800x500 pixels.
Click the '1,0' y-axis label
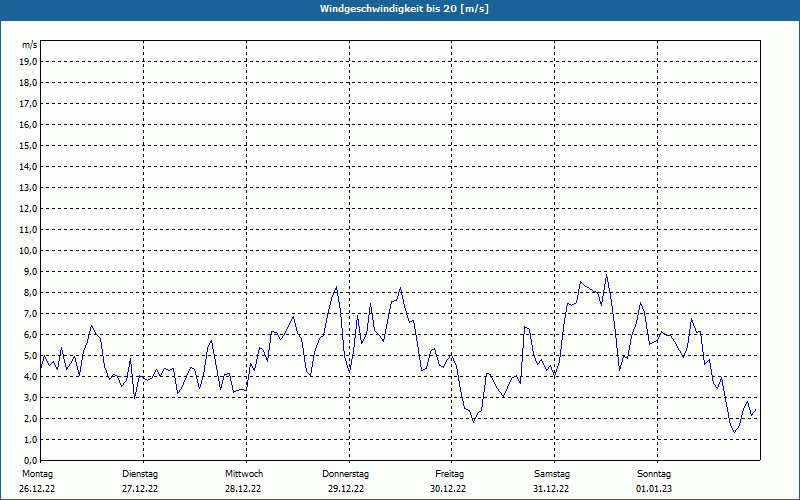click(31, 440)
